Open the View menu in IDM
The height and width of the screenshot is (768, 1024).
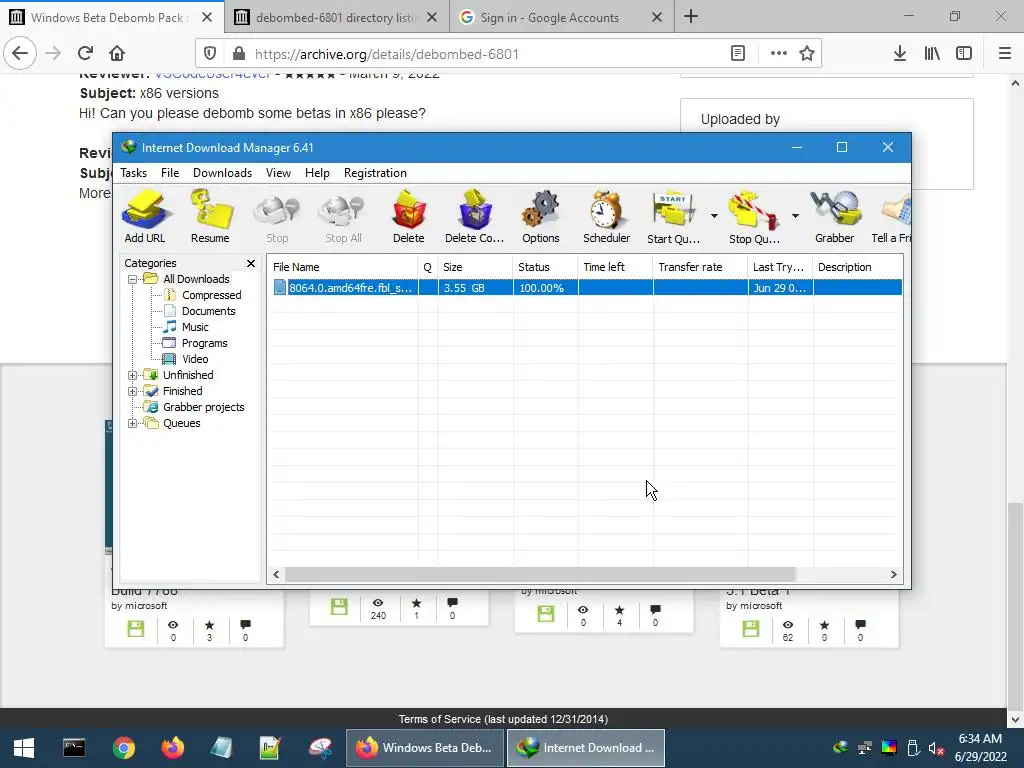(278, 173)
